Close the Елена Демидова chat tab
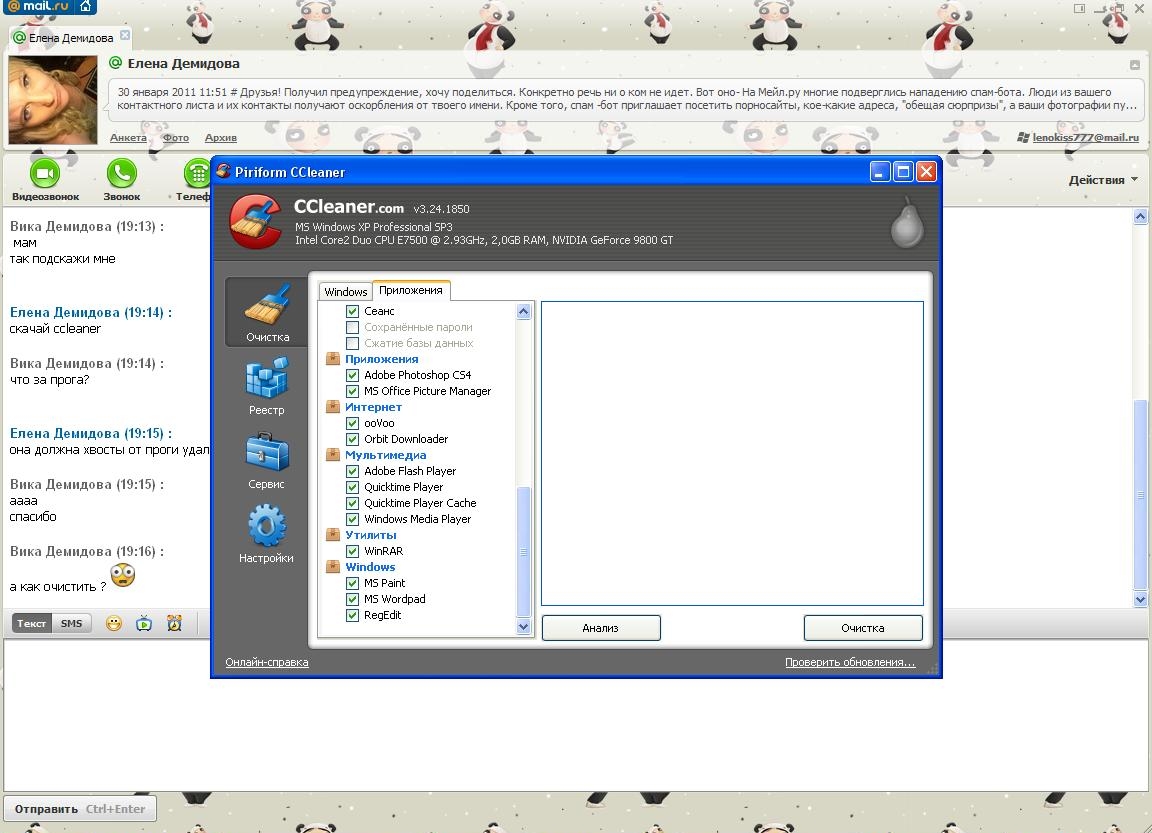The width and height of the screenshot is (1152, 833). (x=125, y=35)
